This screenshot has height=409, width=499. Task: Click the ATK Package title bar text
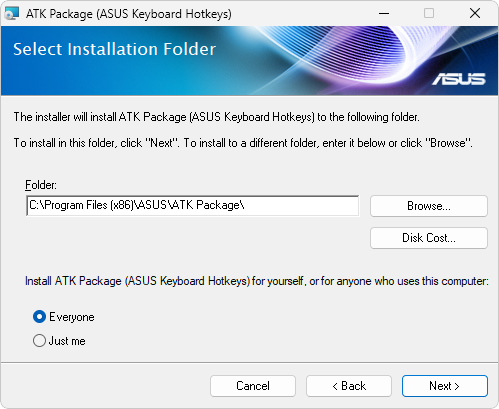[129, 14]
